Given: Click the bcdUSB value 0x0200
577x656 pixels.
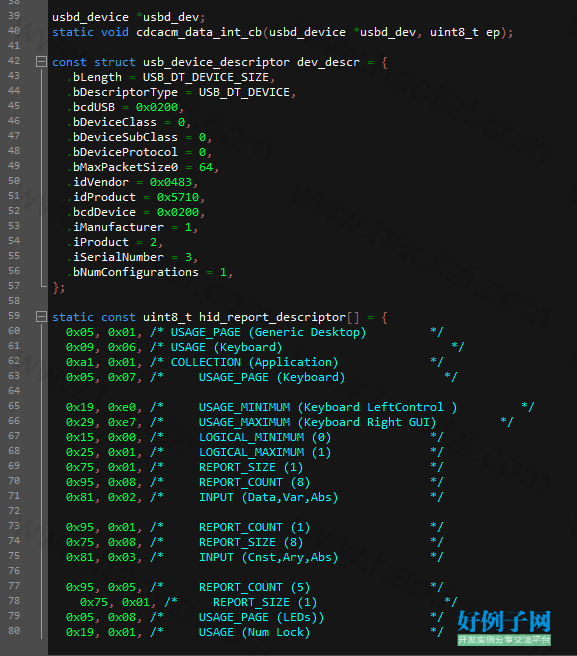Looking at the screenshot, I should [x=157, y=108].
